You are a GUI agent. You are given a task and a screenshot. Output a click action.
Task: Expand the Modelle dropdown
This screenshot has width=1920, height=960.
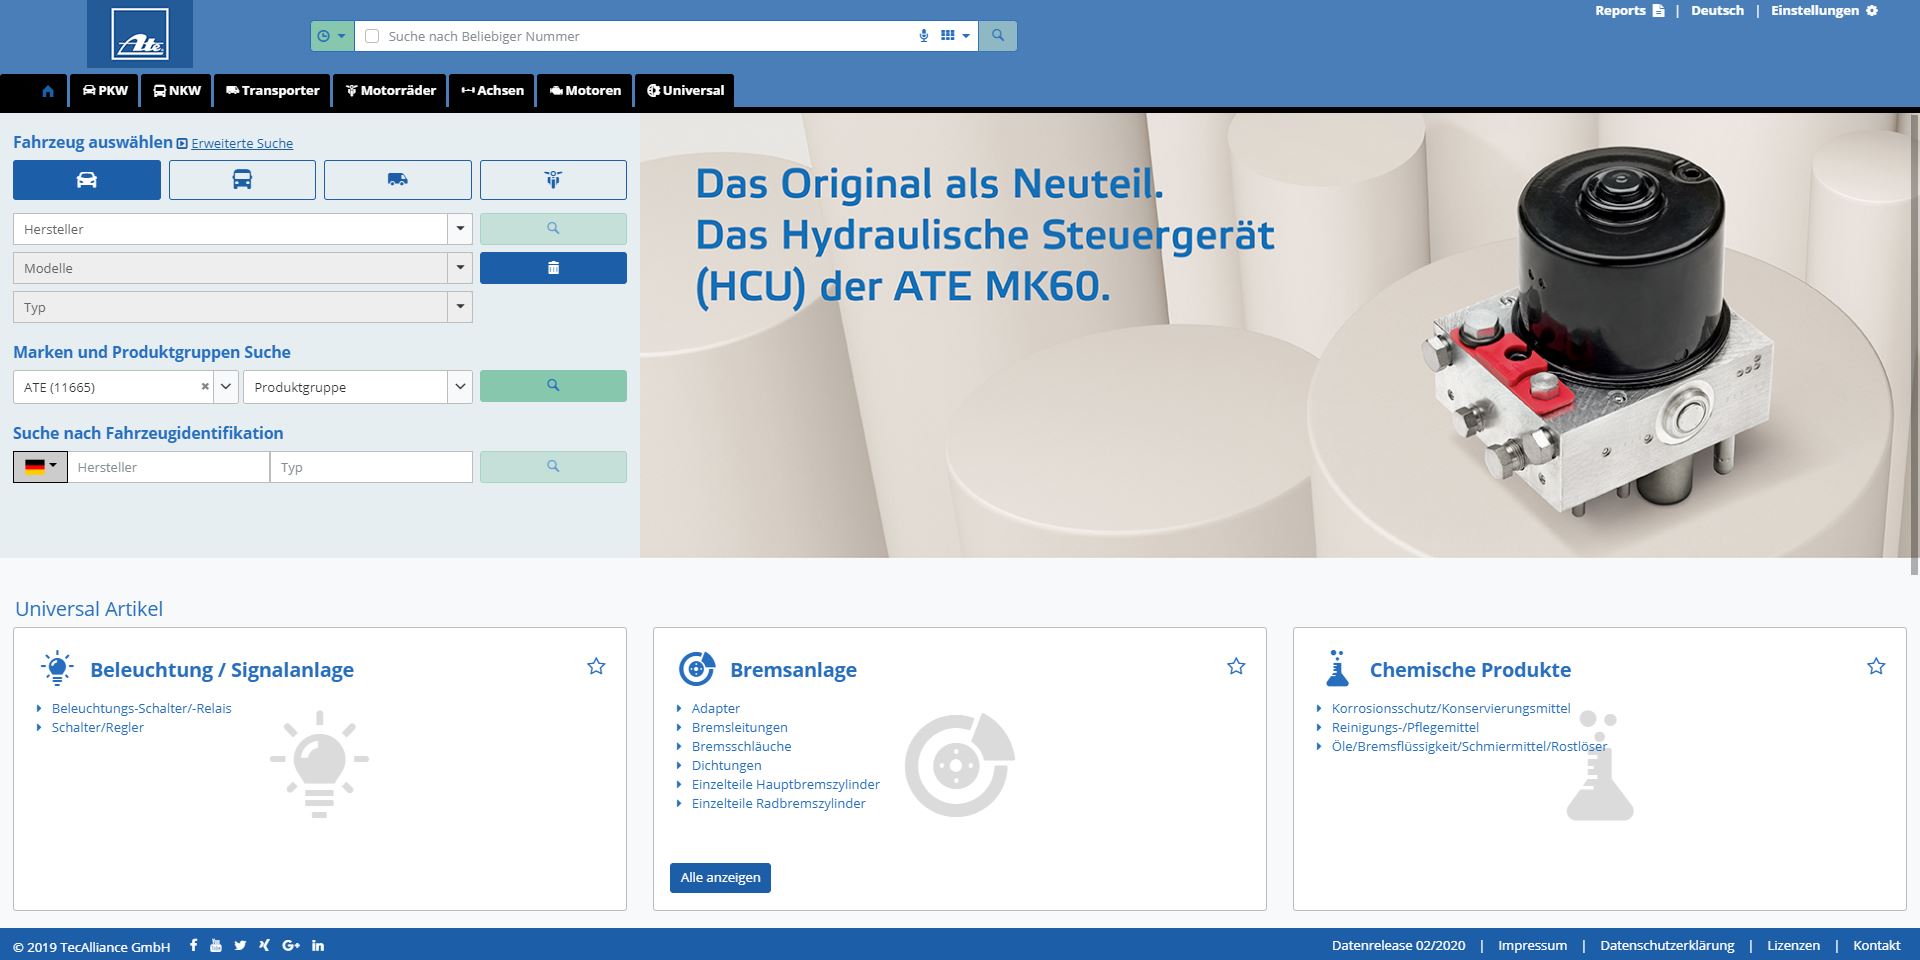point(459,268)
